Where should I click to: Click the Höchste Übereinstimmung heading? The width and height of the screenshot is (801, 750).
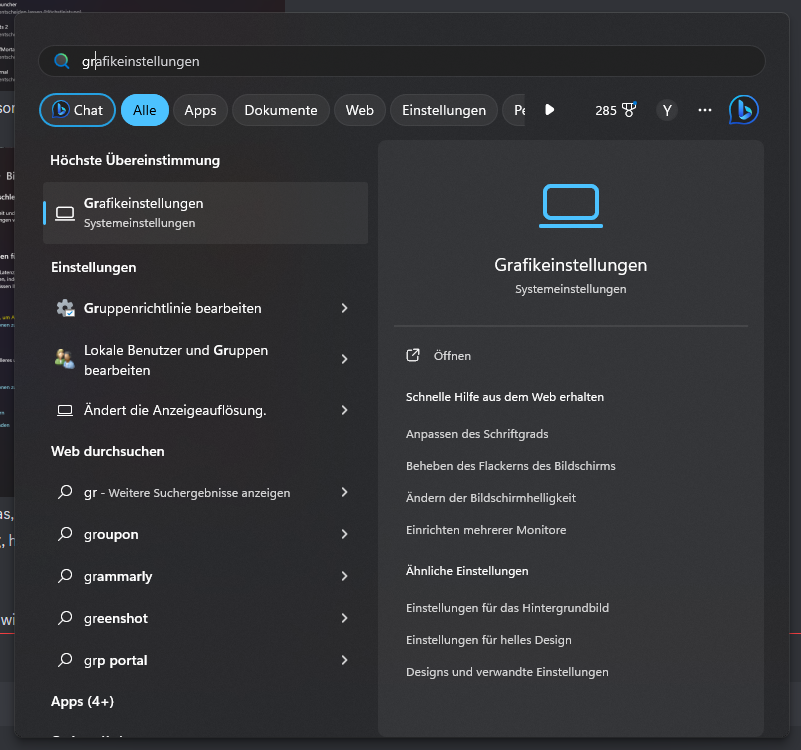[x=135, y=160]
